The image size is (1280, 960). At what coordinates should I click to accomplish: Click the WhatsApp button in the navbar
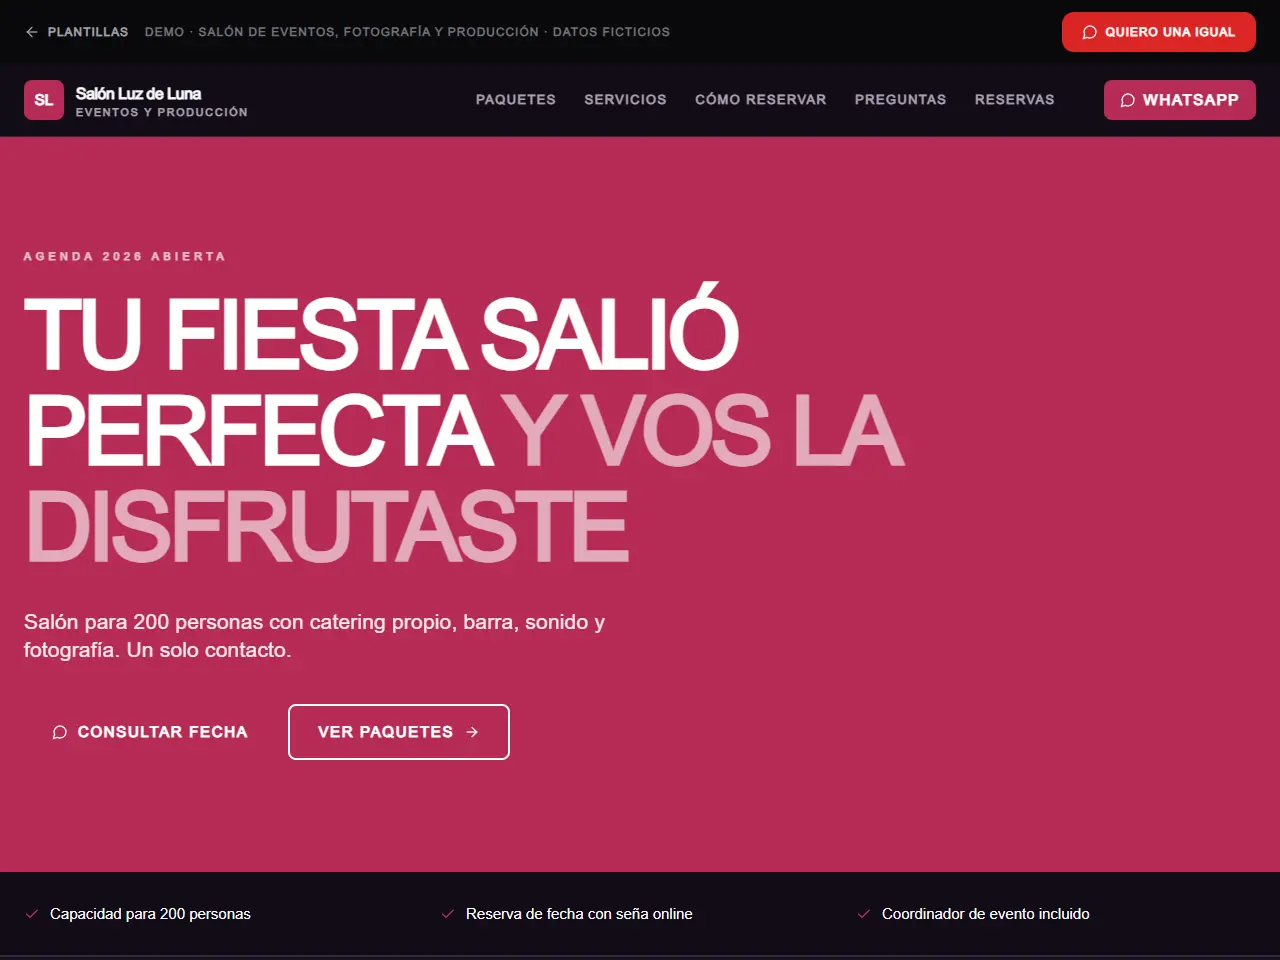click(x=1180, y=100)
